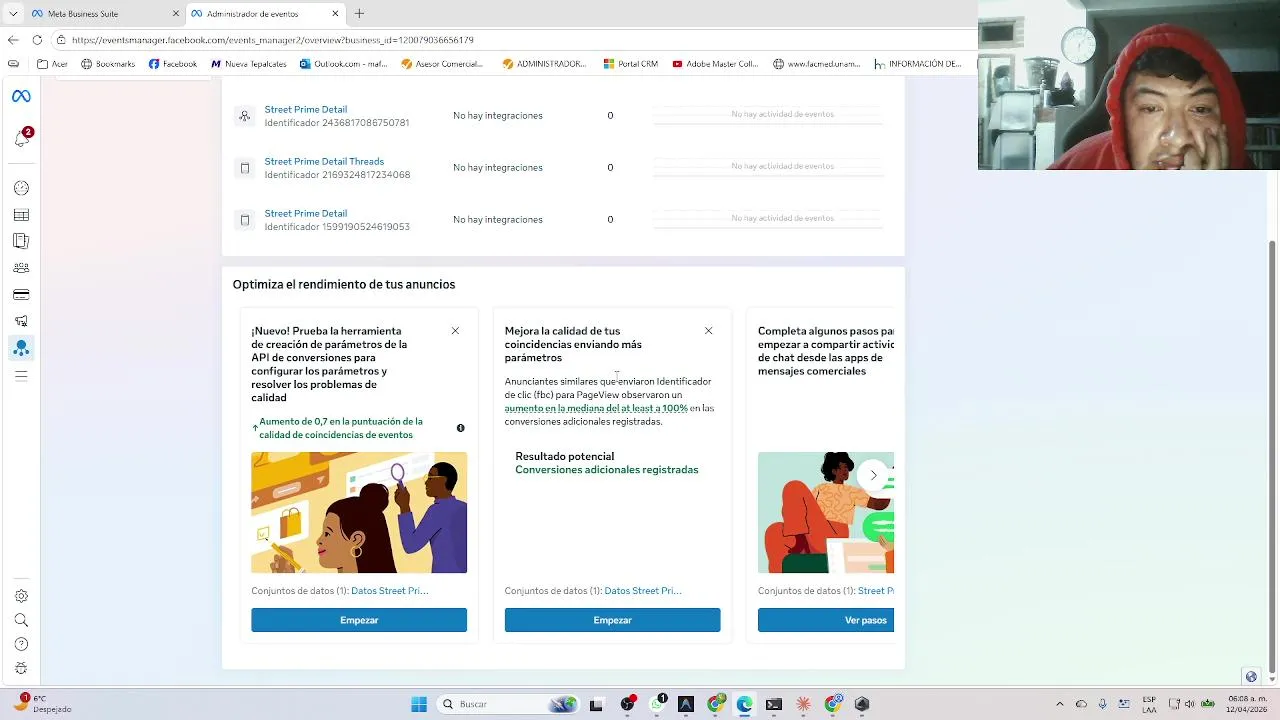Open the megaphone ads icon in sidebar
This screenshot has height=720, width=1280.
21,321
